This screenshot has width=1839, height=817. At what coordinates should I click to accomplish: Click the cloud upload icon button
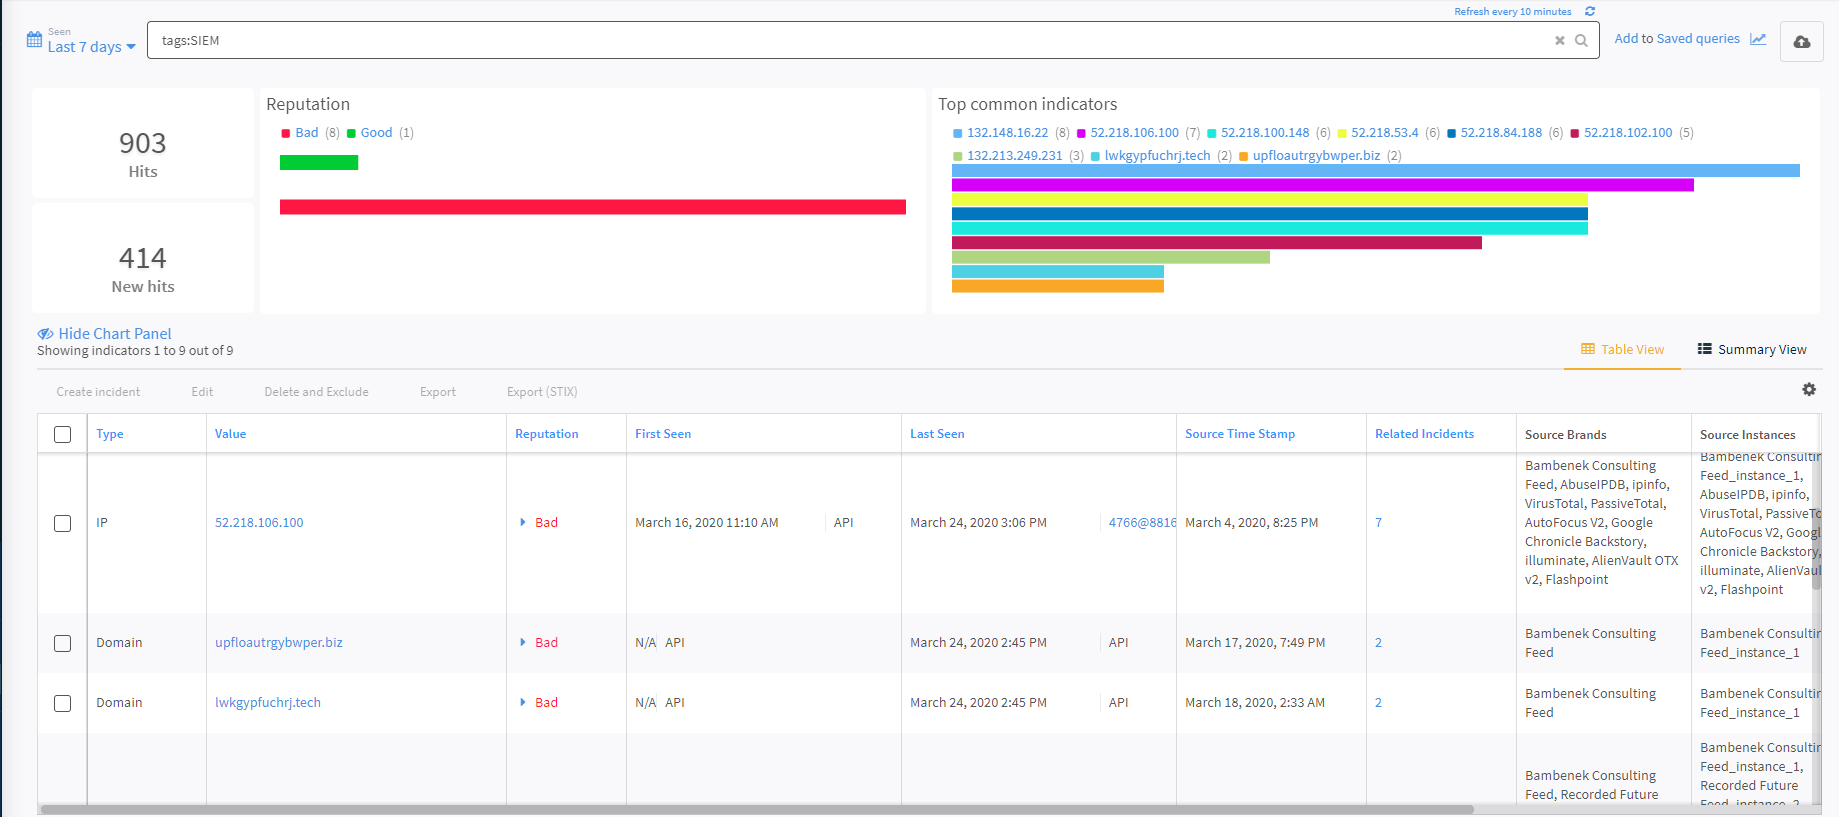coord(1801,42)
